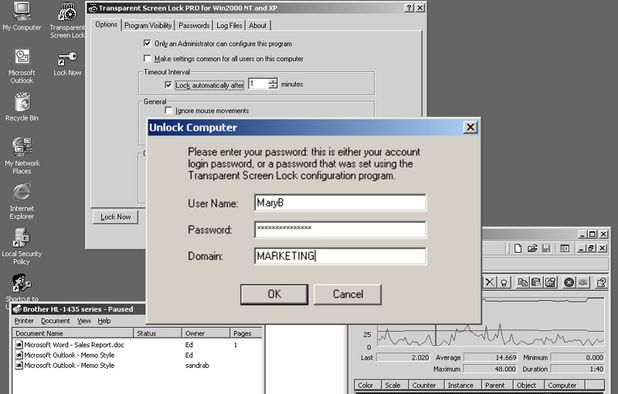Select the Internet Explorer desktop icon
This screenshot has width=618, height=394.
click(x=22, y=201)
